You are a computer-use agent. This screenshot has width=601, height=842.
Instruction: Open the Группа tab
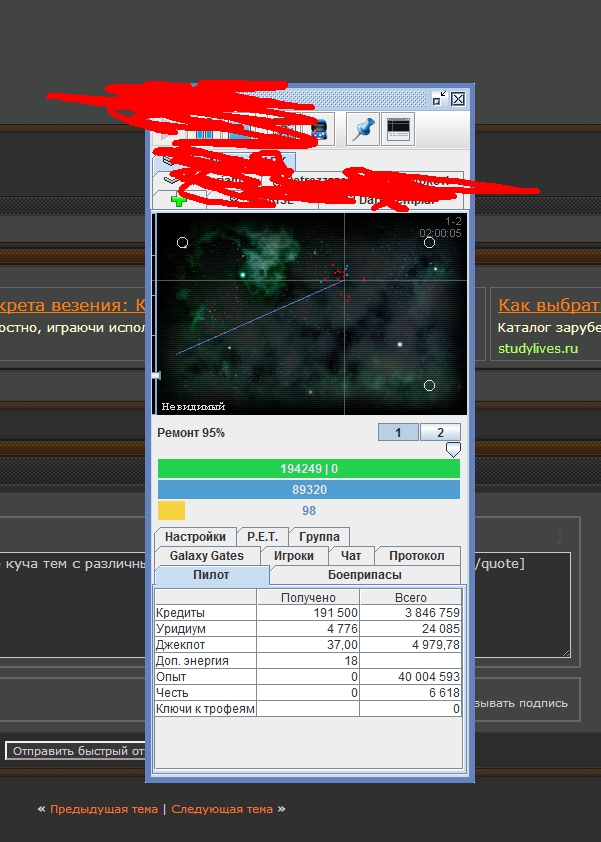[319, 537]
